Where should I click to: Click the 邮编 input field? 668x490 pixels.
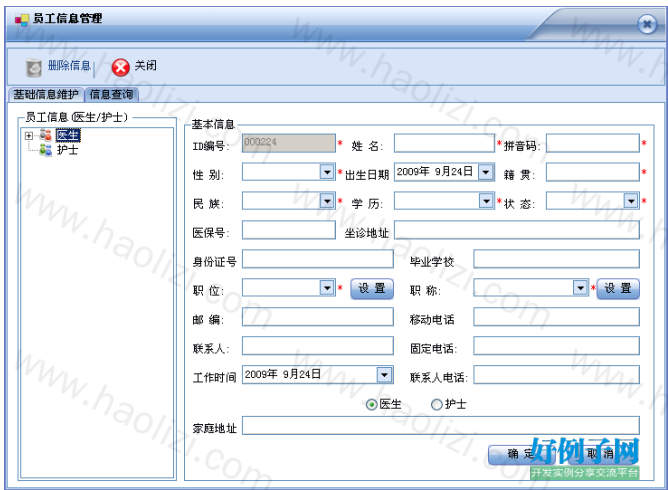318,317
